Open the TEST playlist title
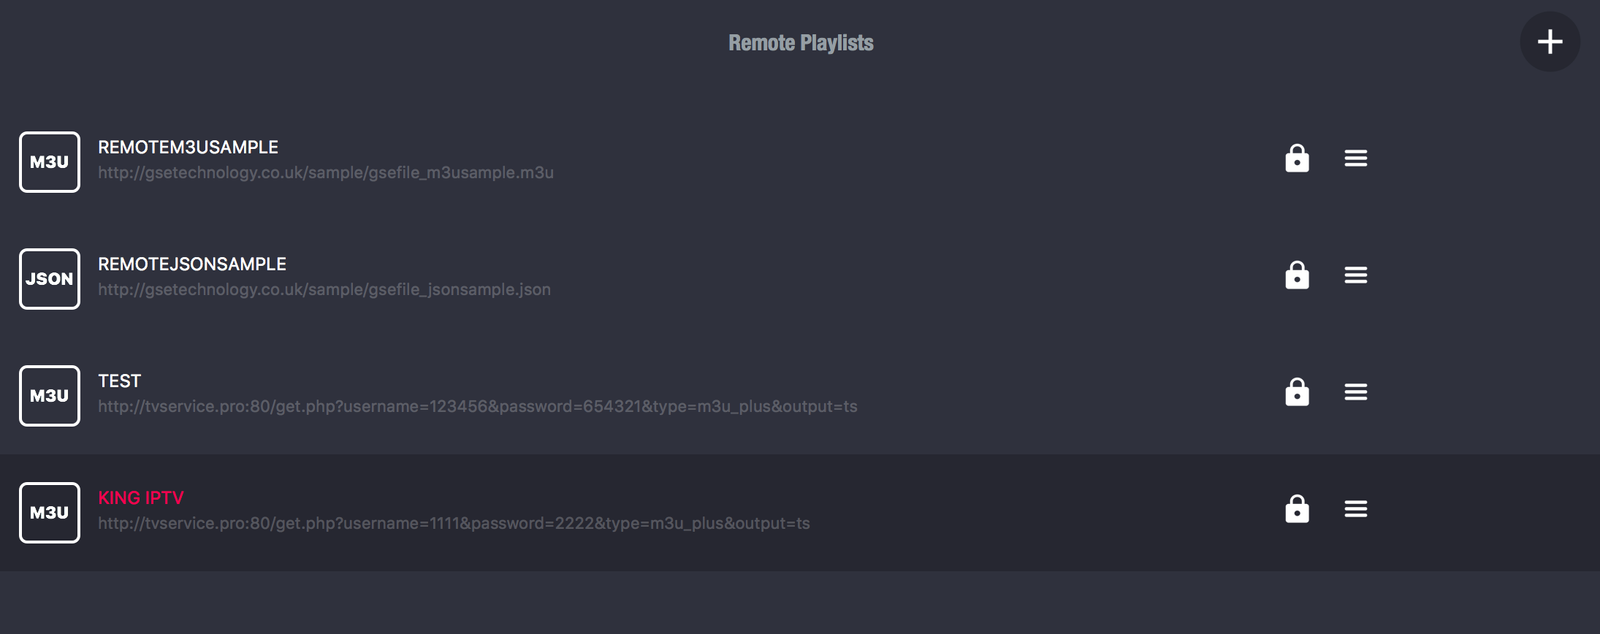1600x634 pixels. (x=119, y=381)
